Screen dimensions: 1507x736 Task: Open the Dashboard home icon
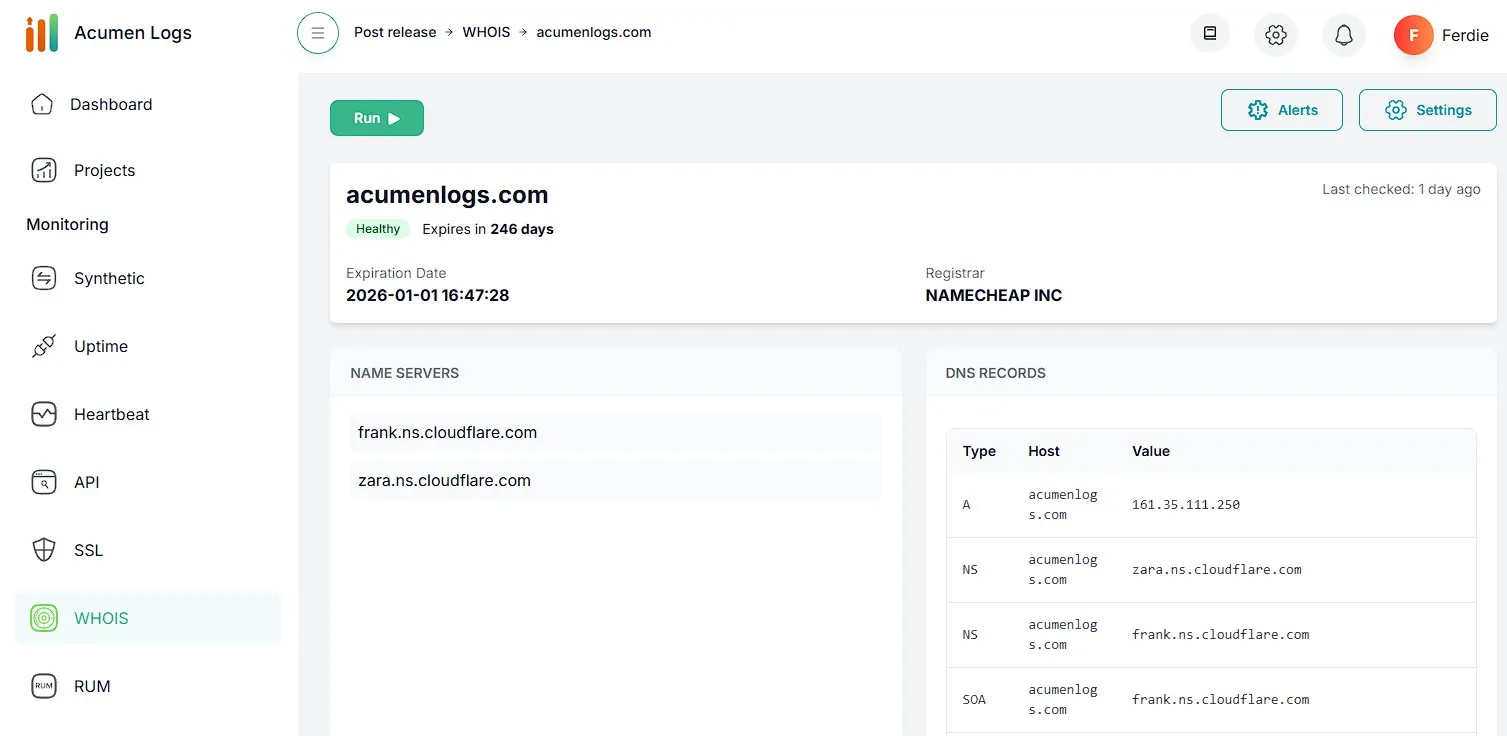42,104
